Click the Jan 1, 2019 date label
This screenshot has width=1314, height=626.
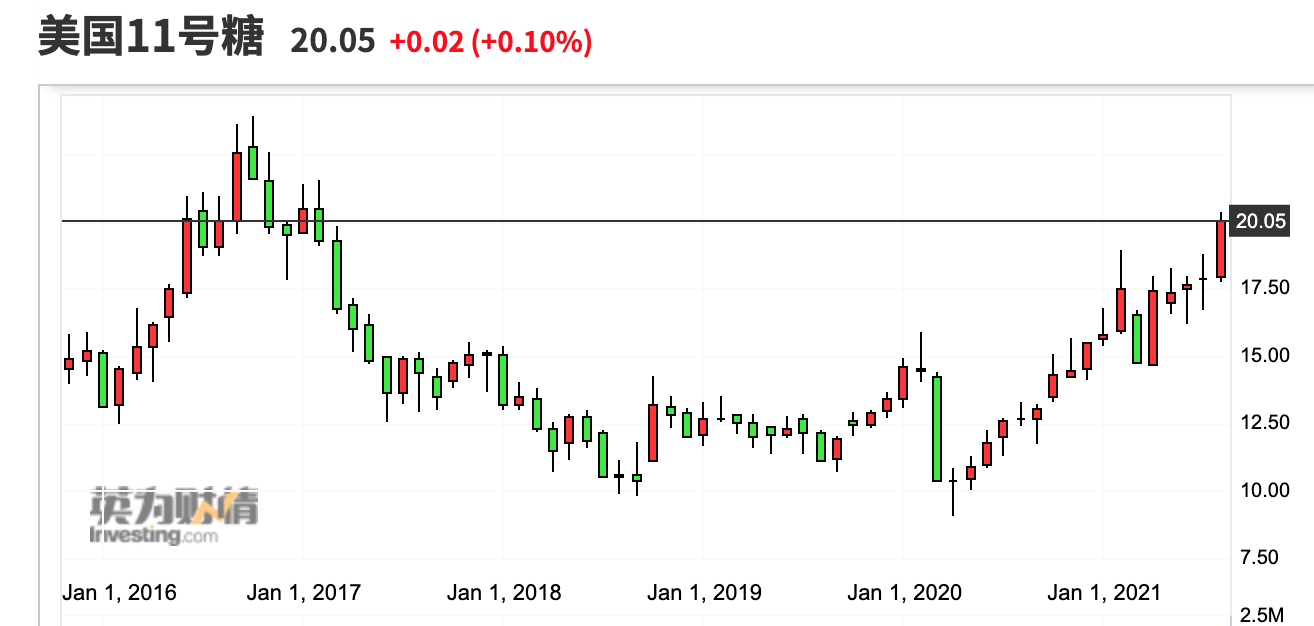[704, 593]
